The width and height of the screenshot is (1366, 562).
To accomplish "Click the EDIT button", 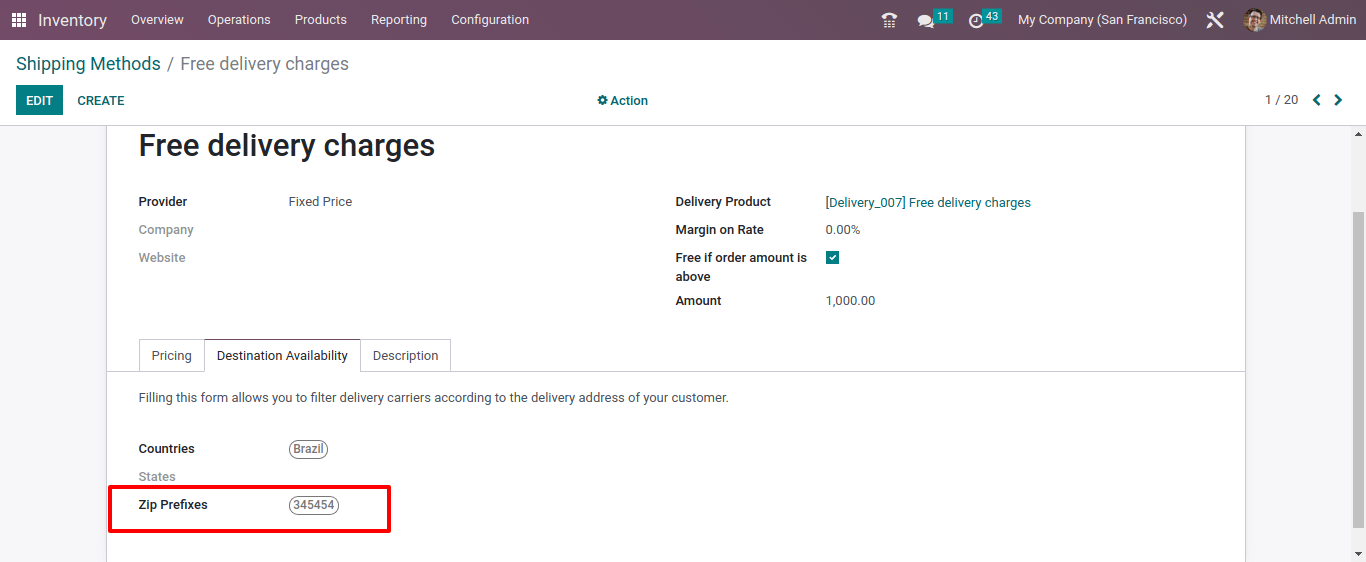I will click(39, 100).
